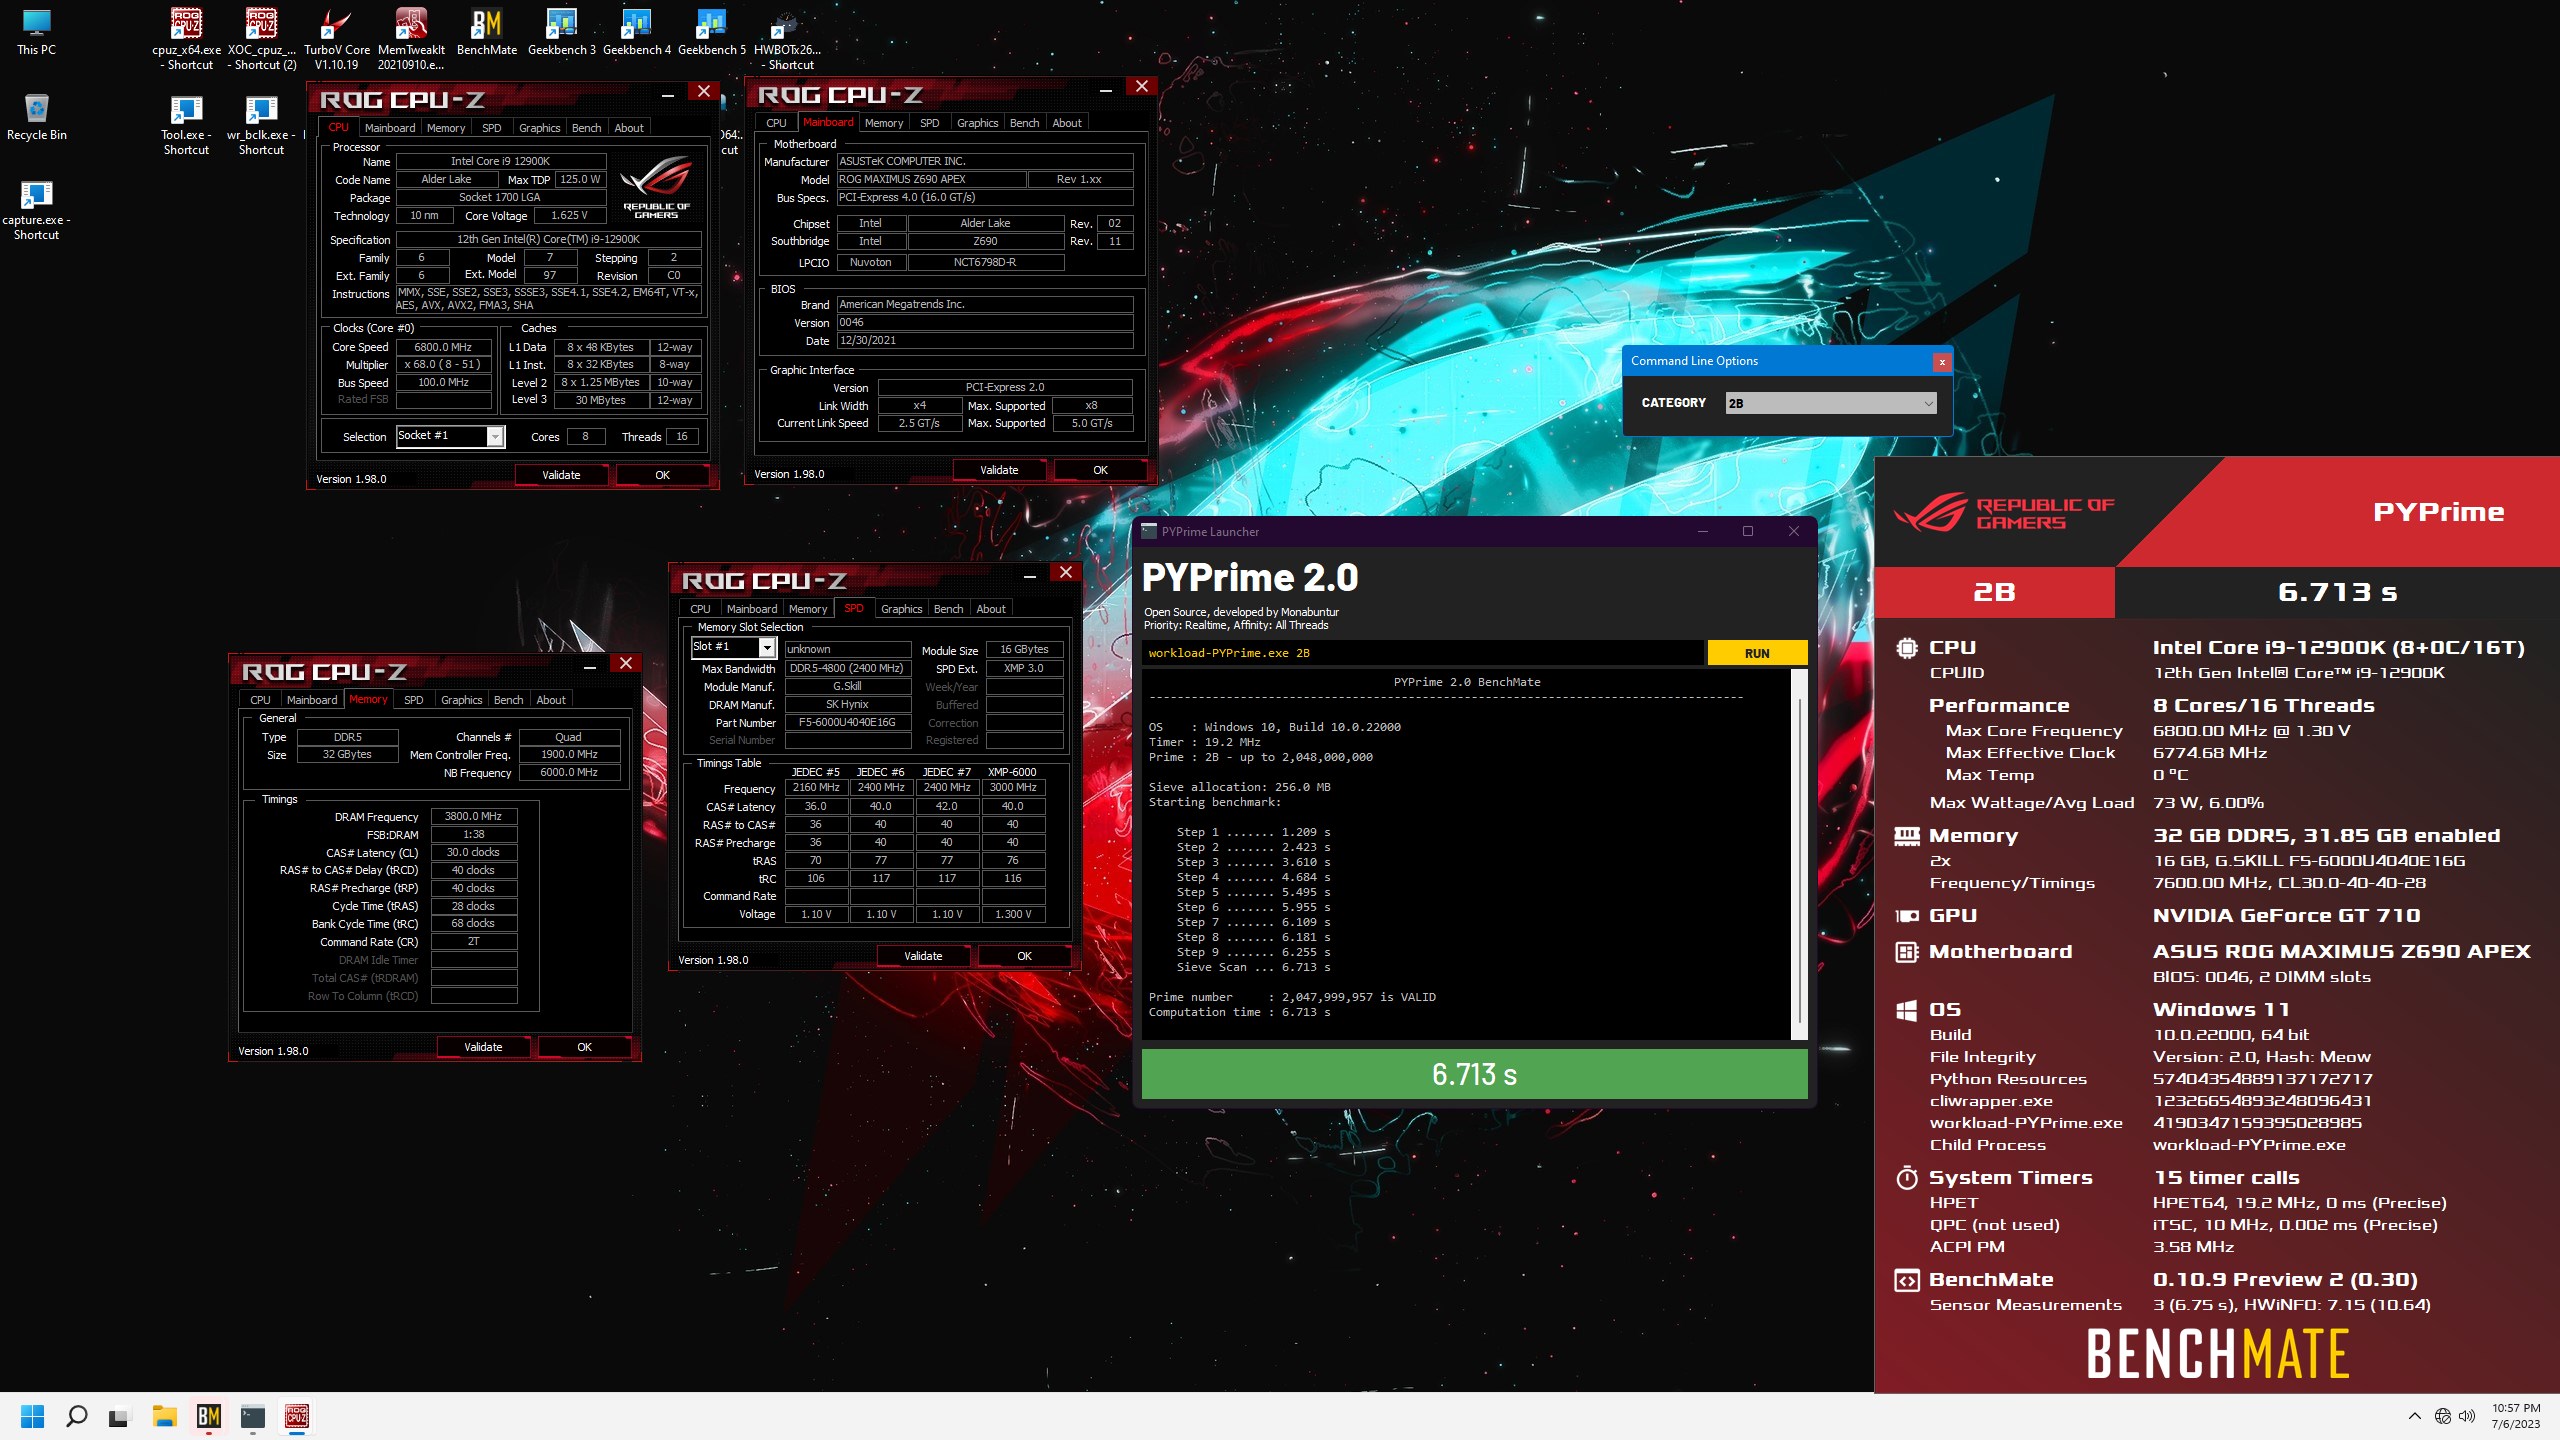The image size is (2560, 1440).
Task: Click 'Prime number : 2,047,999,957 is VALID' line
Action: pos(1292,997)
